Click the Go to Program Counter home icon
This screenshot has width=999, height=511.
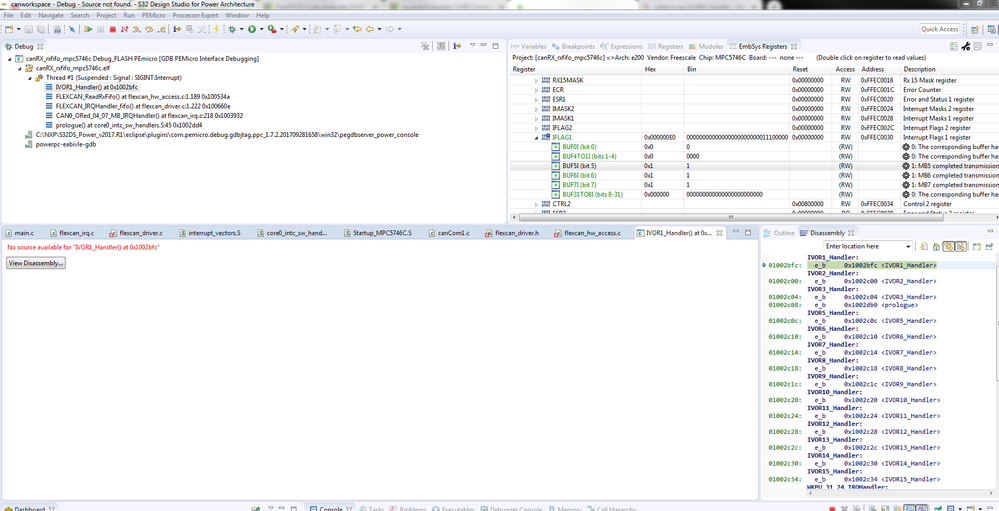click(x=937, y=246)
